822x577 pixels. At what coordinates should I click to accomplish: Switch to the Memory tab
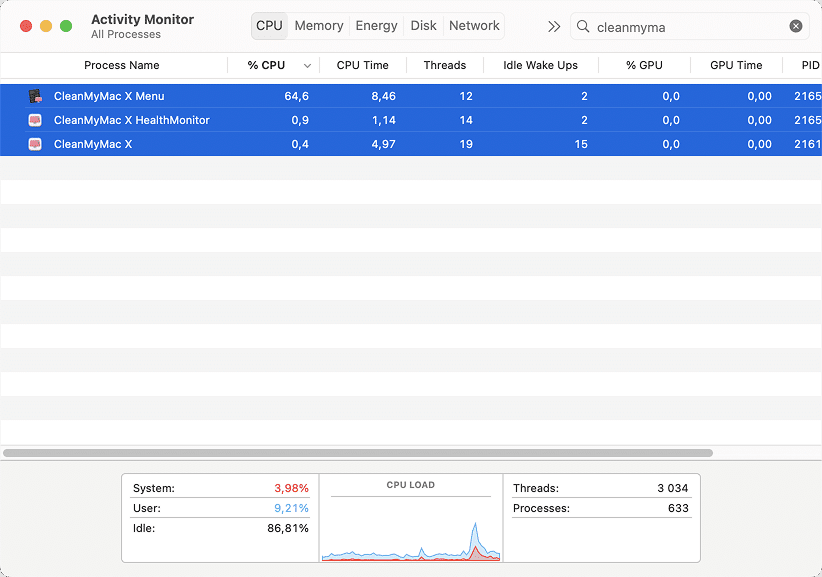(x=319, y=26)
